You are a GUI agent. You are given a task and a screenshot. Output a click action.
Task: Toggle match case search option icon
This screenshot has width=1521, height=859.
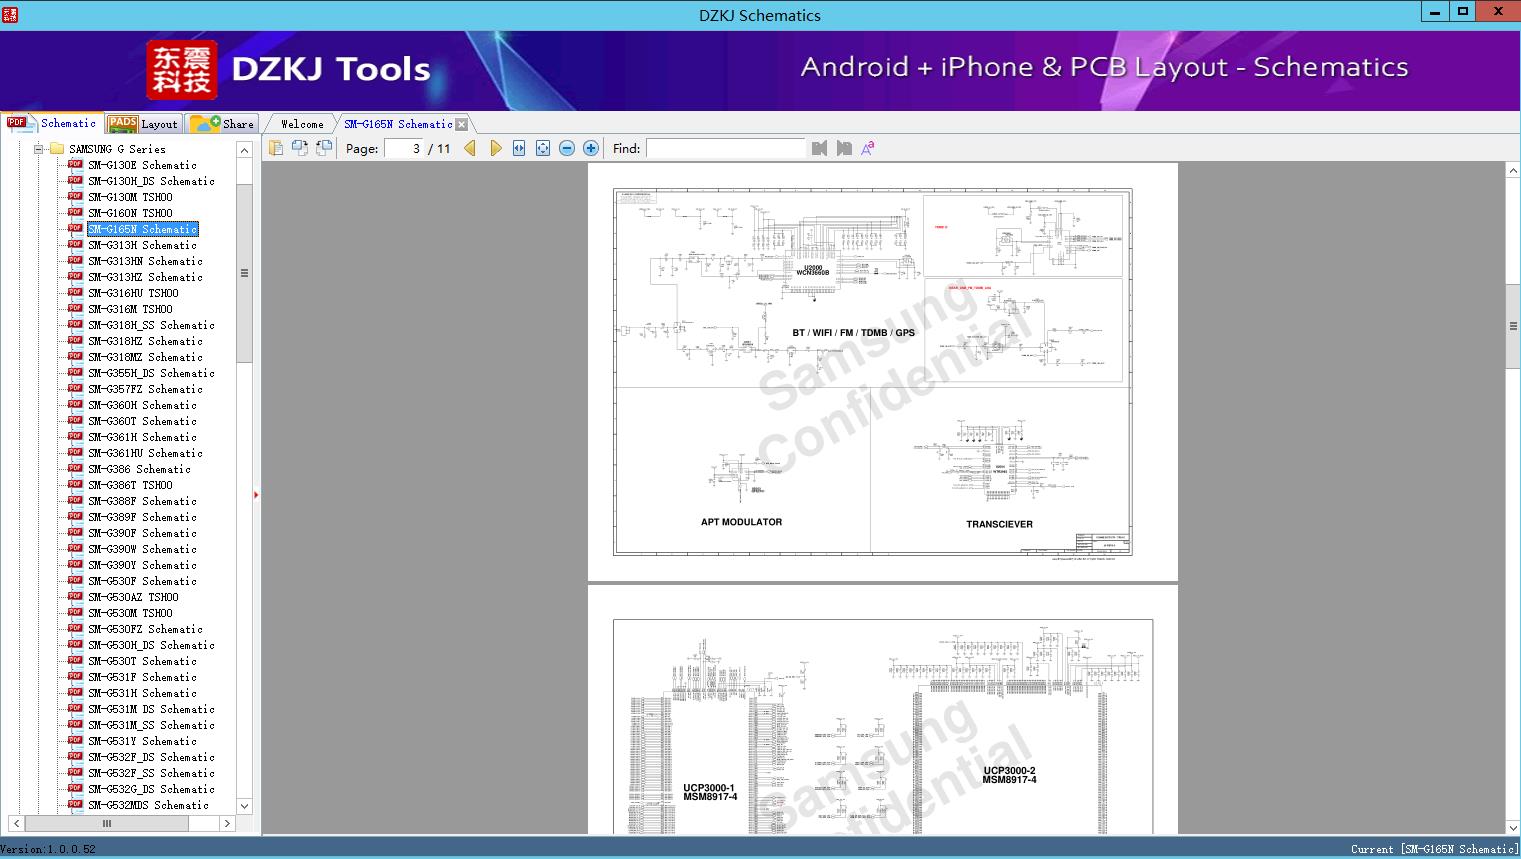tap(868, 148)
